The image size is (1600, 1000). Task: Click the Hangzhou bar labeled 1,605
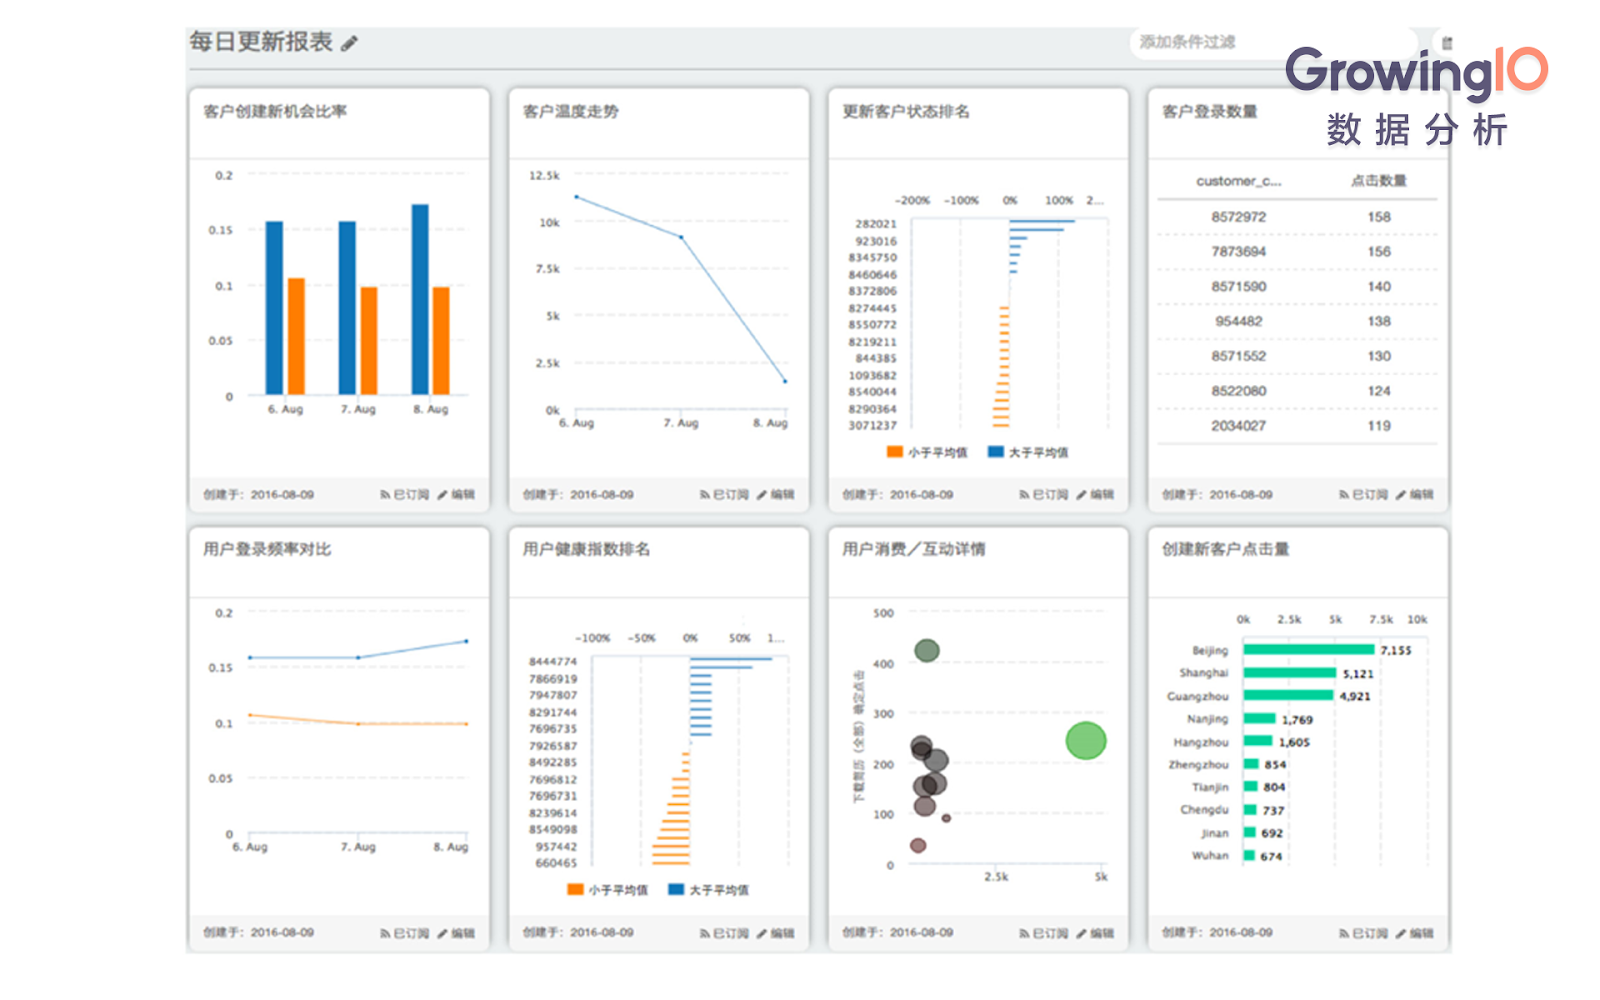click(x=1258, y=741)
